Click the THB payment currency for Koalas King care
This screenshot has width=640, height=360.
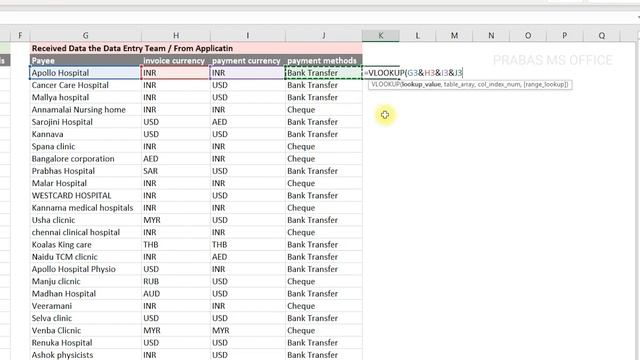247,244
